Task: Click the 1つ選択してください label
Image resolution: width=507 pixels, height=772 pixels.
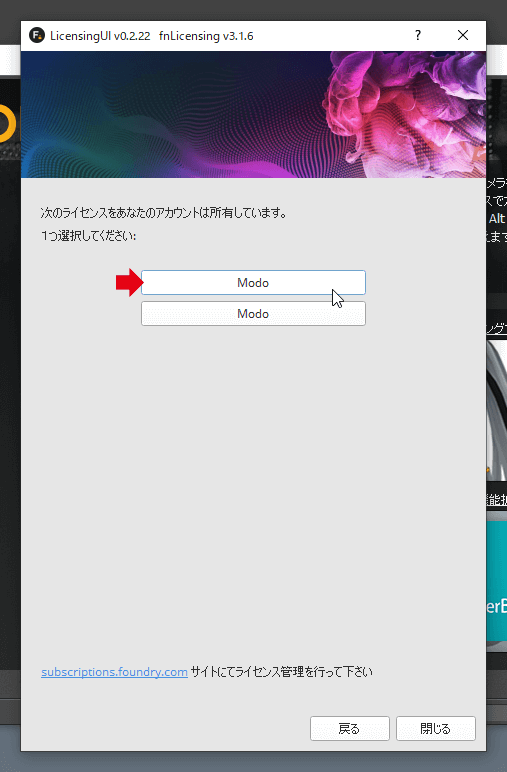Action: (x=89, y=236)
